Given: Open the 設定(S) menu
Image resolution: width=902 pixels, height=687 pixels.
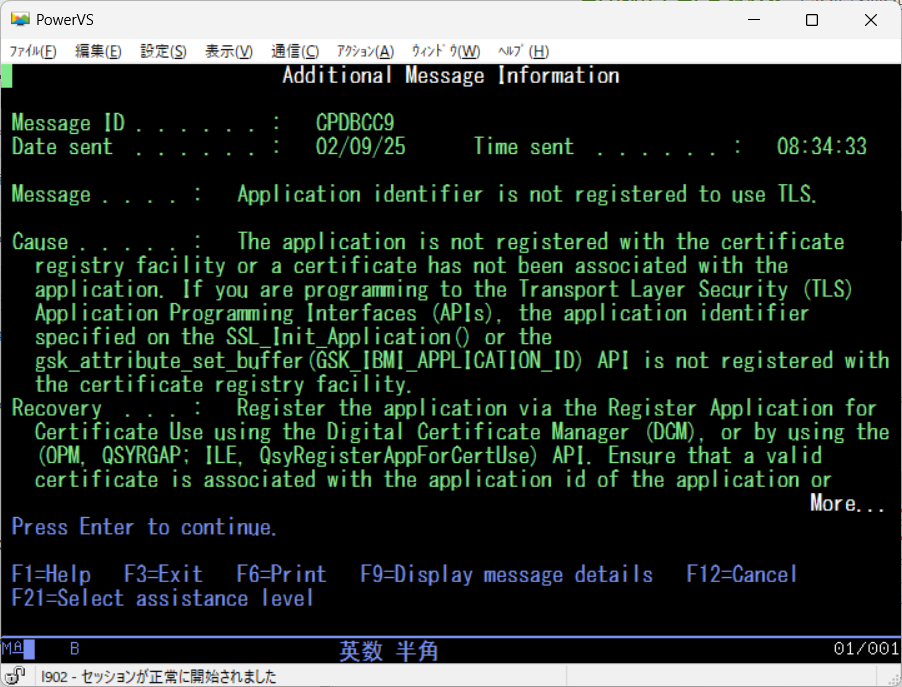Looking at the screenshot, I should (x=163, y=52).
